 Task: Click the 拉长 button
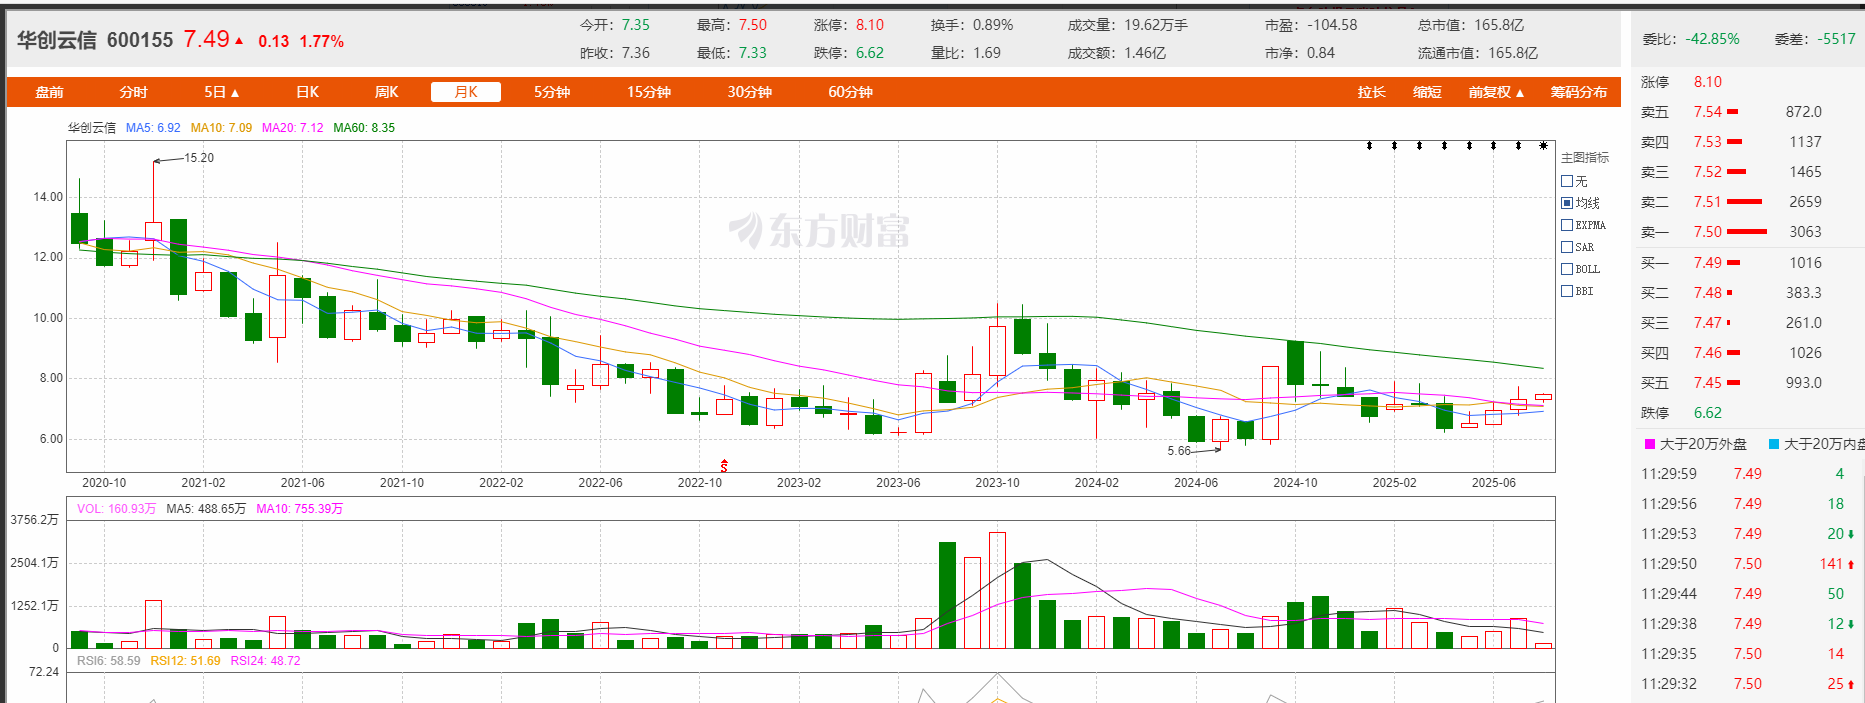(x=1371, y=92)
